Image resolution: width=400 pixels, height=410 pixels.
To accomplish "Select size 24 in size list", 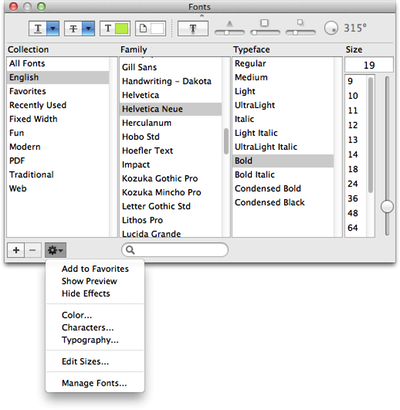I will coord(356,184).
